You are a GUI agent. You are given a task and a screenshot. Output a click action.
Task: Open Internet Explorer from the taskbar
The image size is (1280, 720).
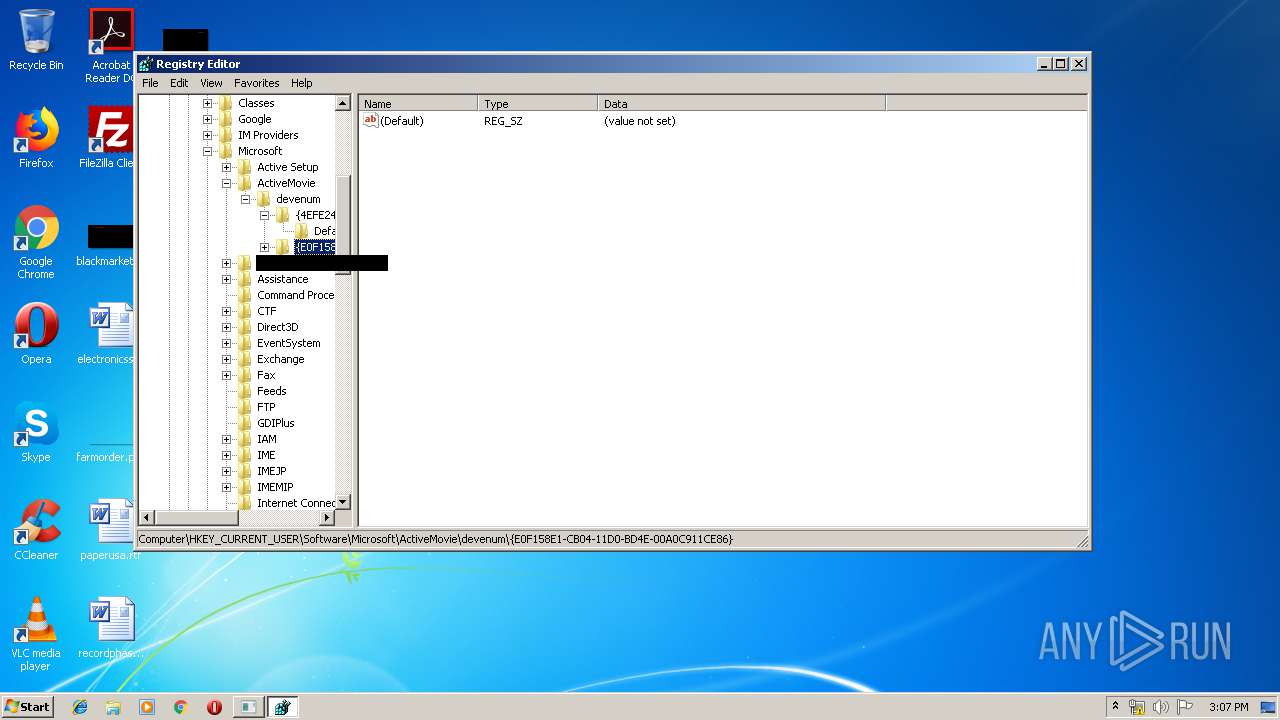click(80, 707)
